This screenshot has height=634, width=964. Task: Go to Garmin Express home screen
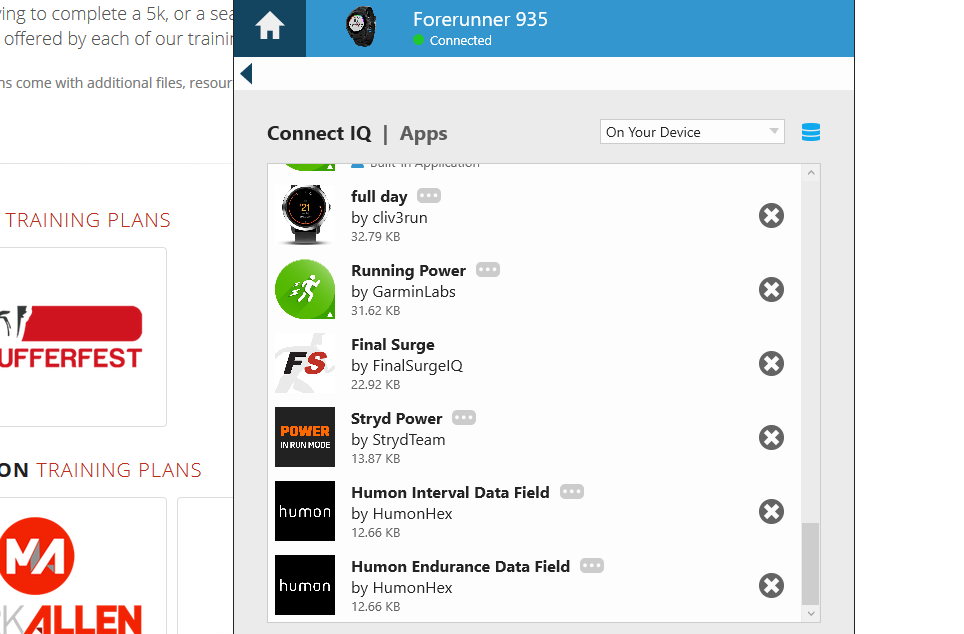269,28
